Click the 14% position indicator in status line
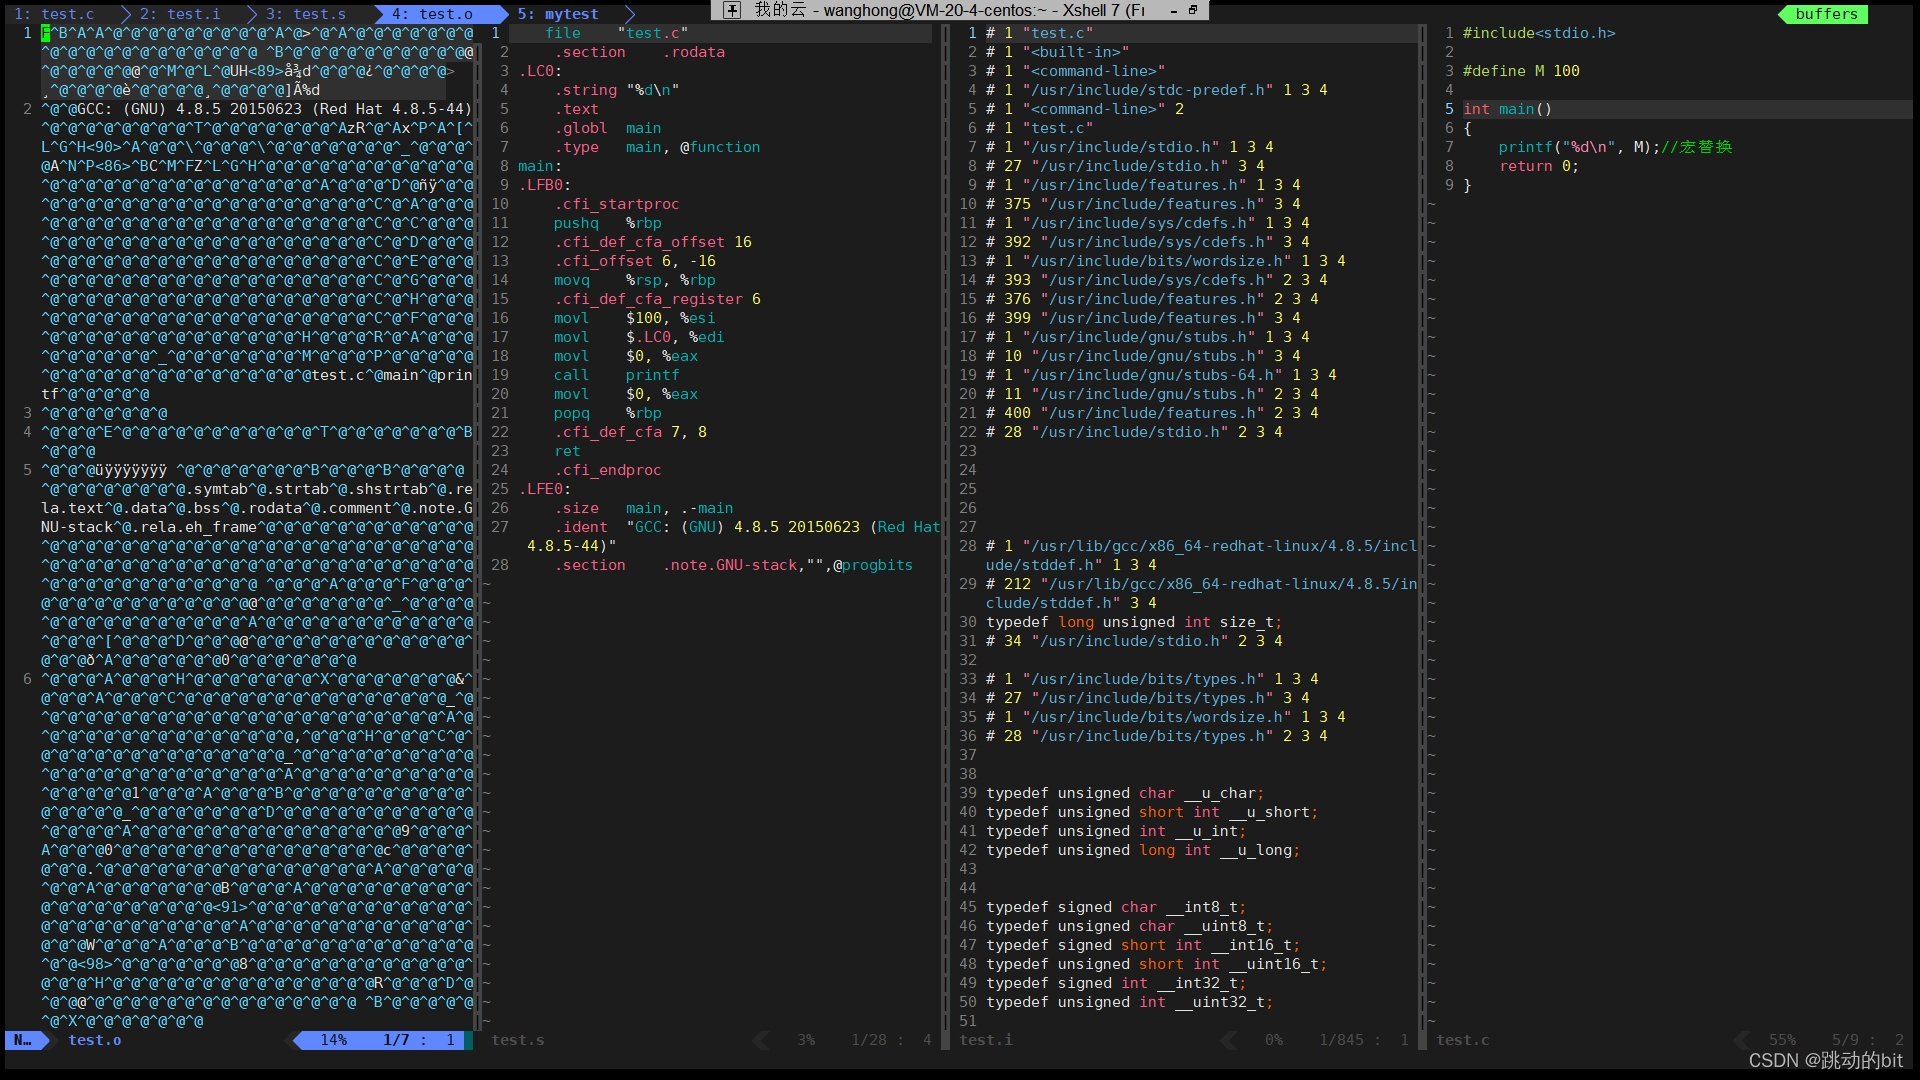This screenshot has height=1080, width=1920. tap(334, 1040)
